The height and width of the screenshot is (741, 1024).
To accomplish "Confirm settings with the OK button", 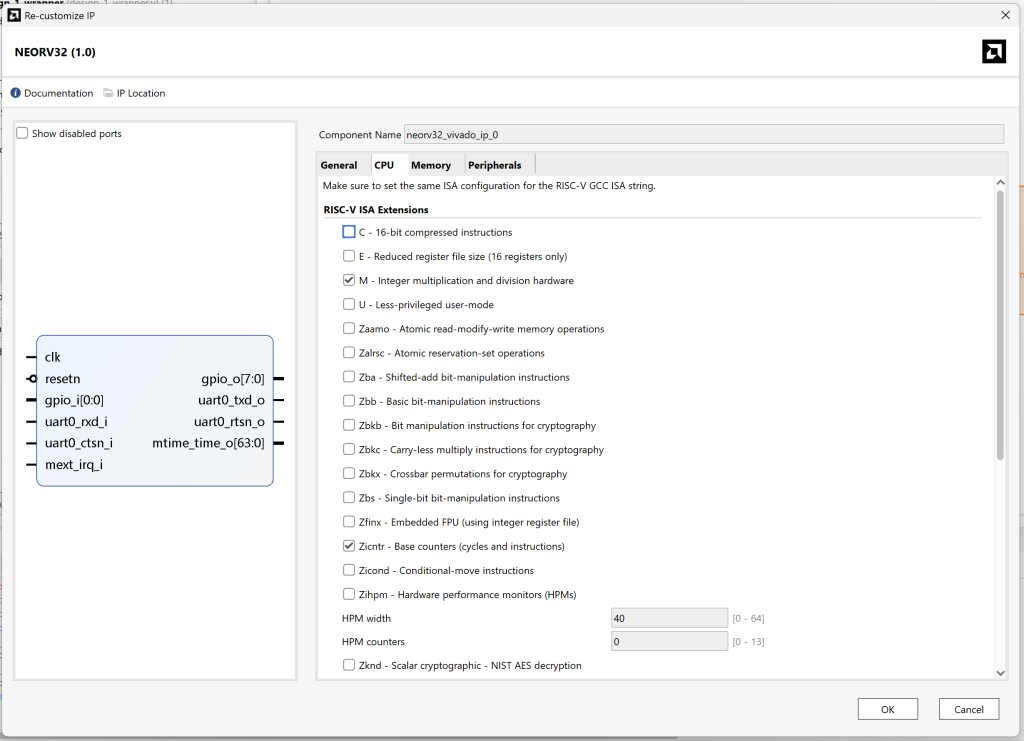I will click(888, 709).
